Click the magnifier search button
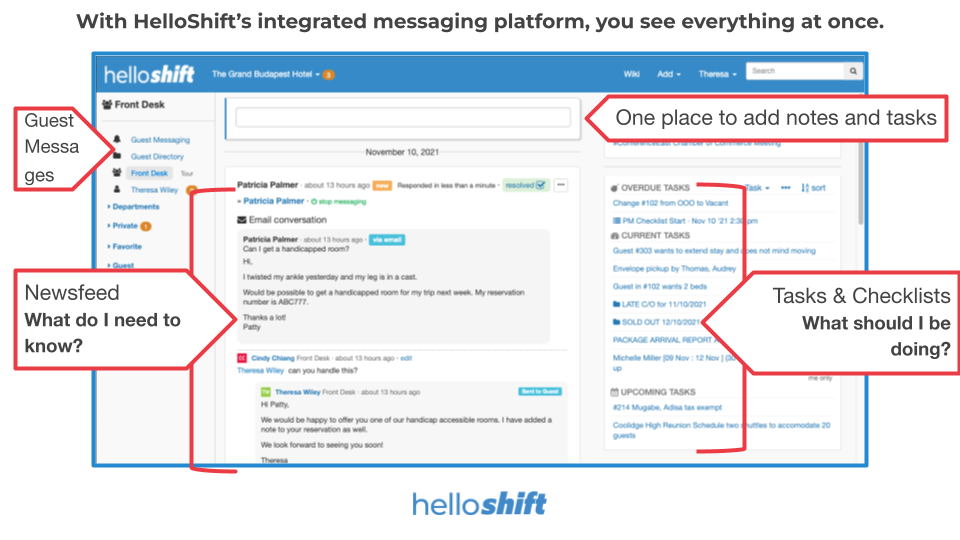The width and height of the screenshot is (960, 540). [x=853, y=71]
